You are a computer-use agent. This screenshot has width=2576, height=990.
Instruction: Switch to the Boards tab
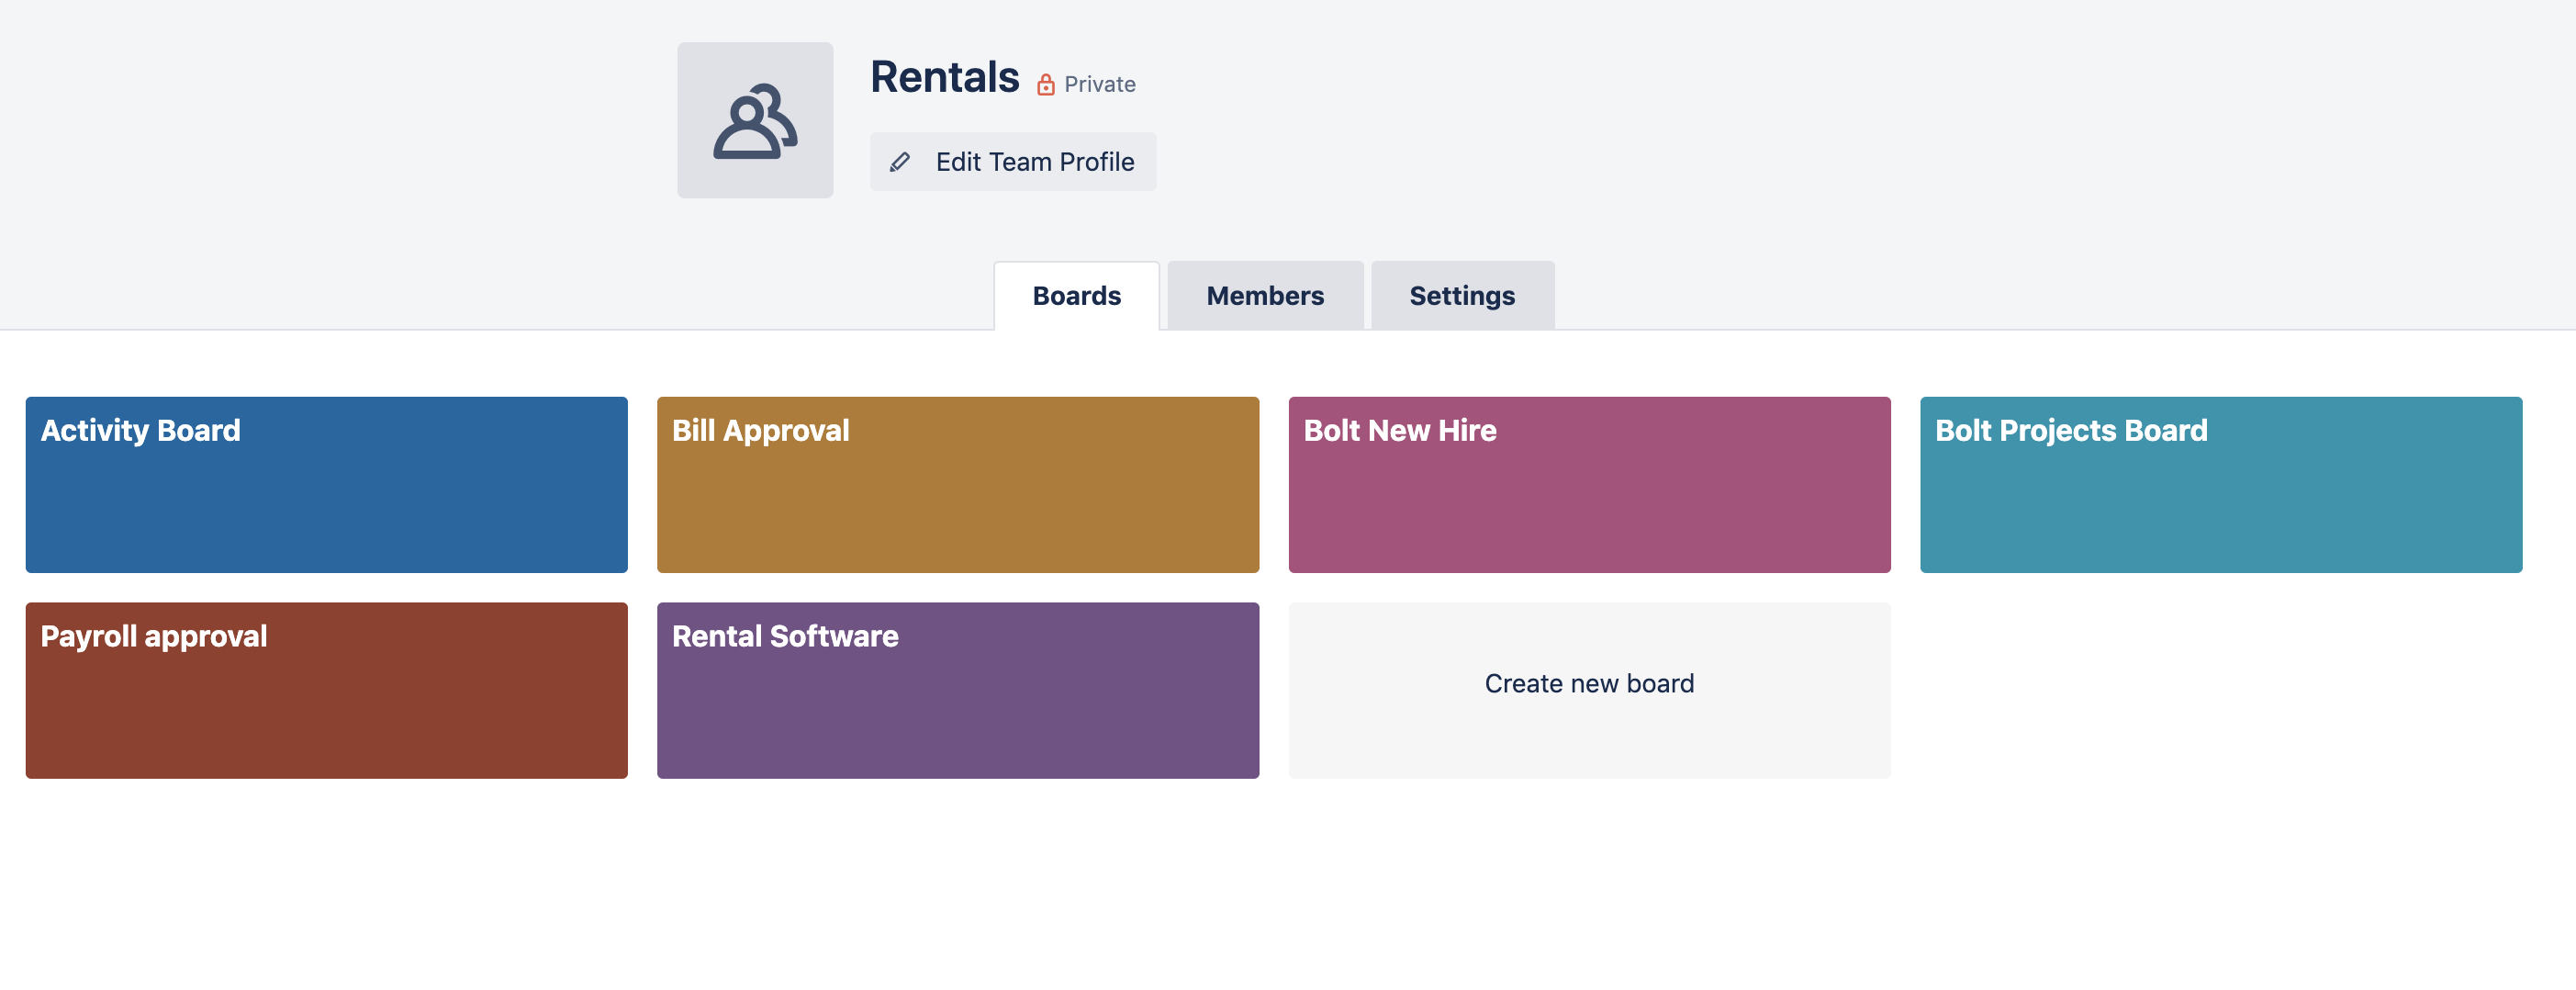click(x=1076, y=296)
